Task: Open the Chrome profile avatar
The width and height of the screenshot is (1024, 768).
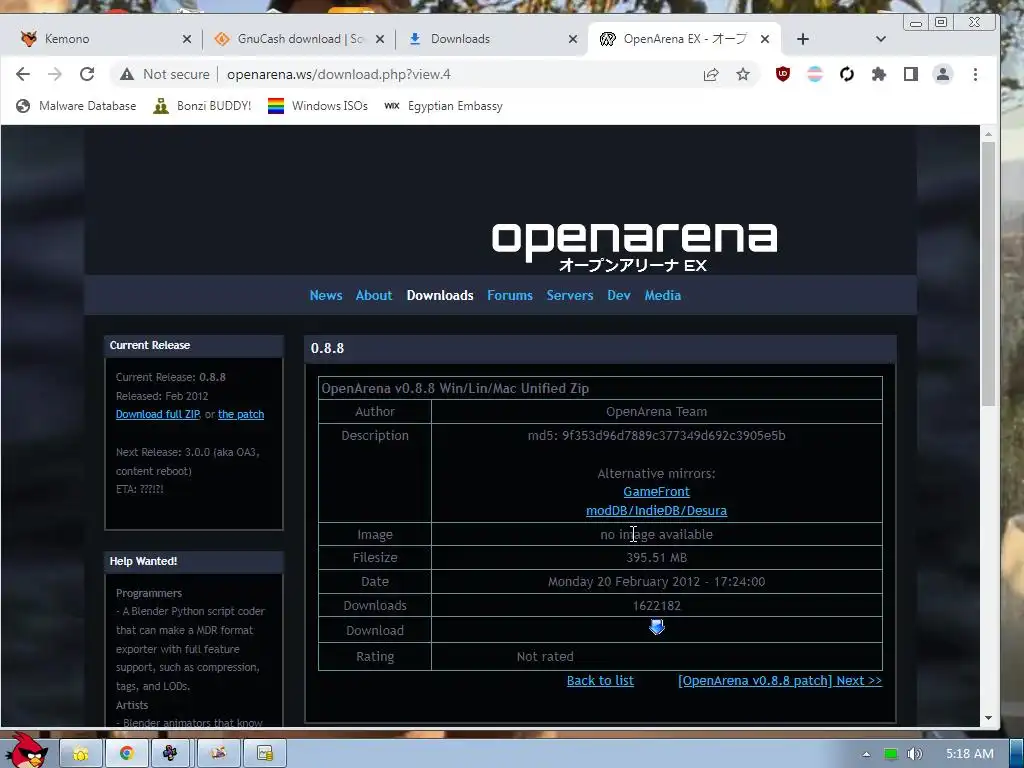Action: (x=942, y=74)
